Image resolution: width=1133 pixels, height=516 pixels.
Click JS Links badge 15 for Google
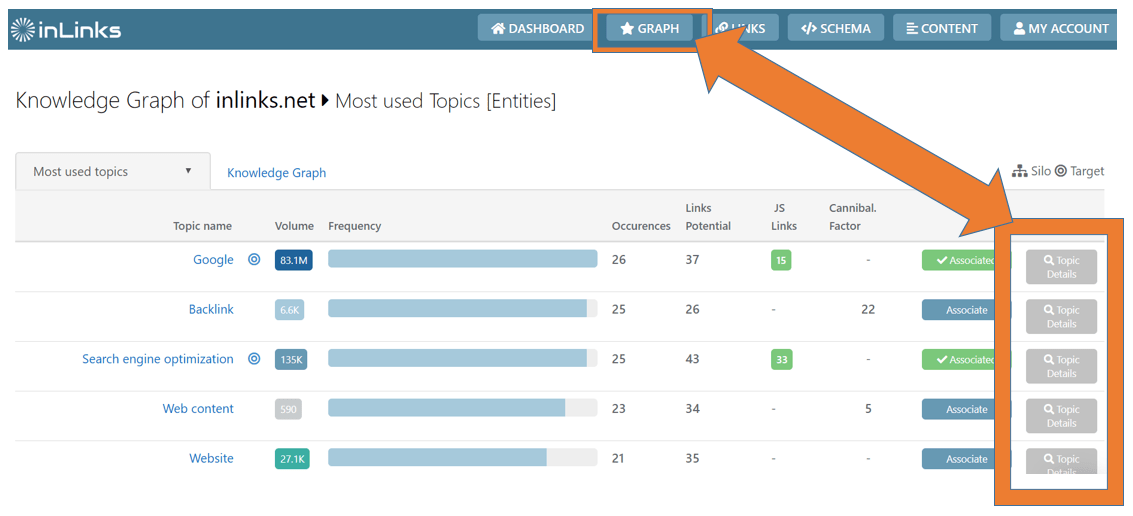point(781,260)
